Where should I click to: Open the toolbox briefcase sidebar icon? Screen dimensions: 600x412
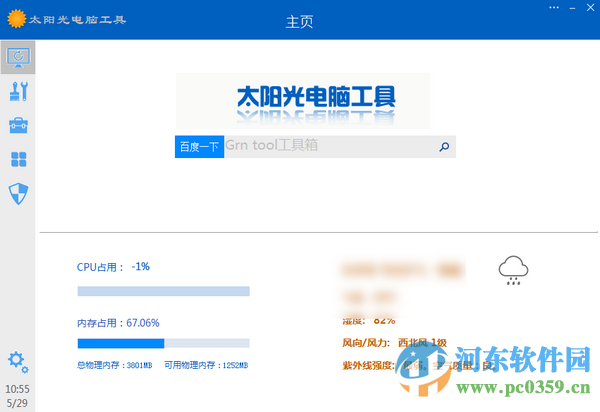point(18,125)
